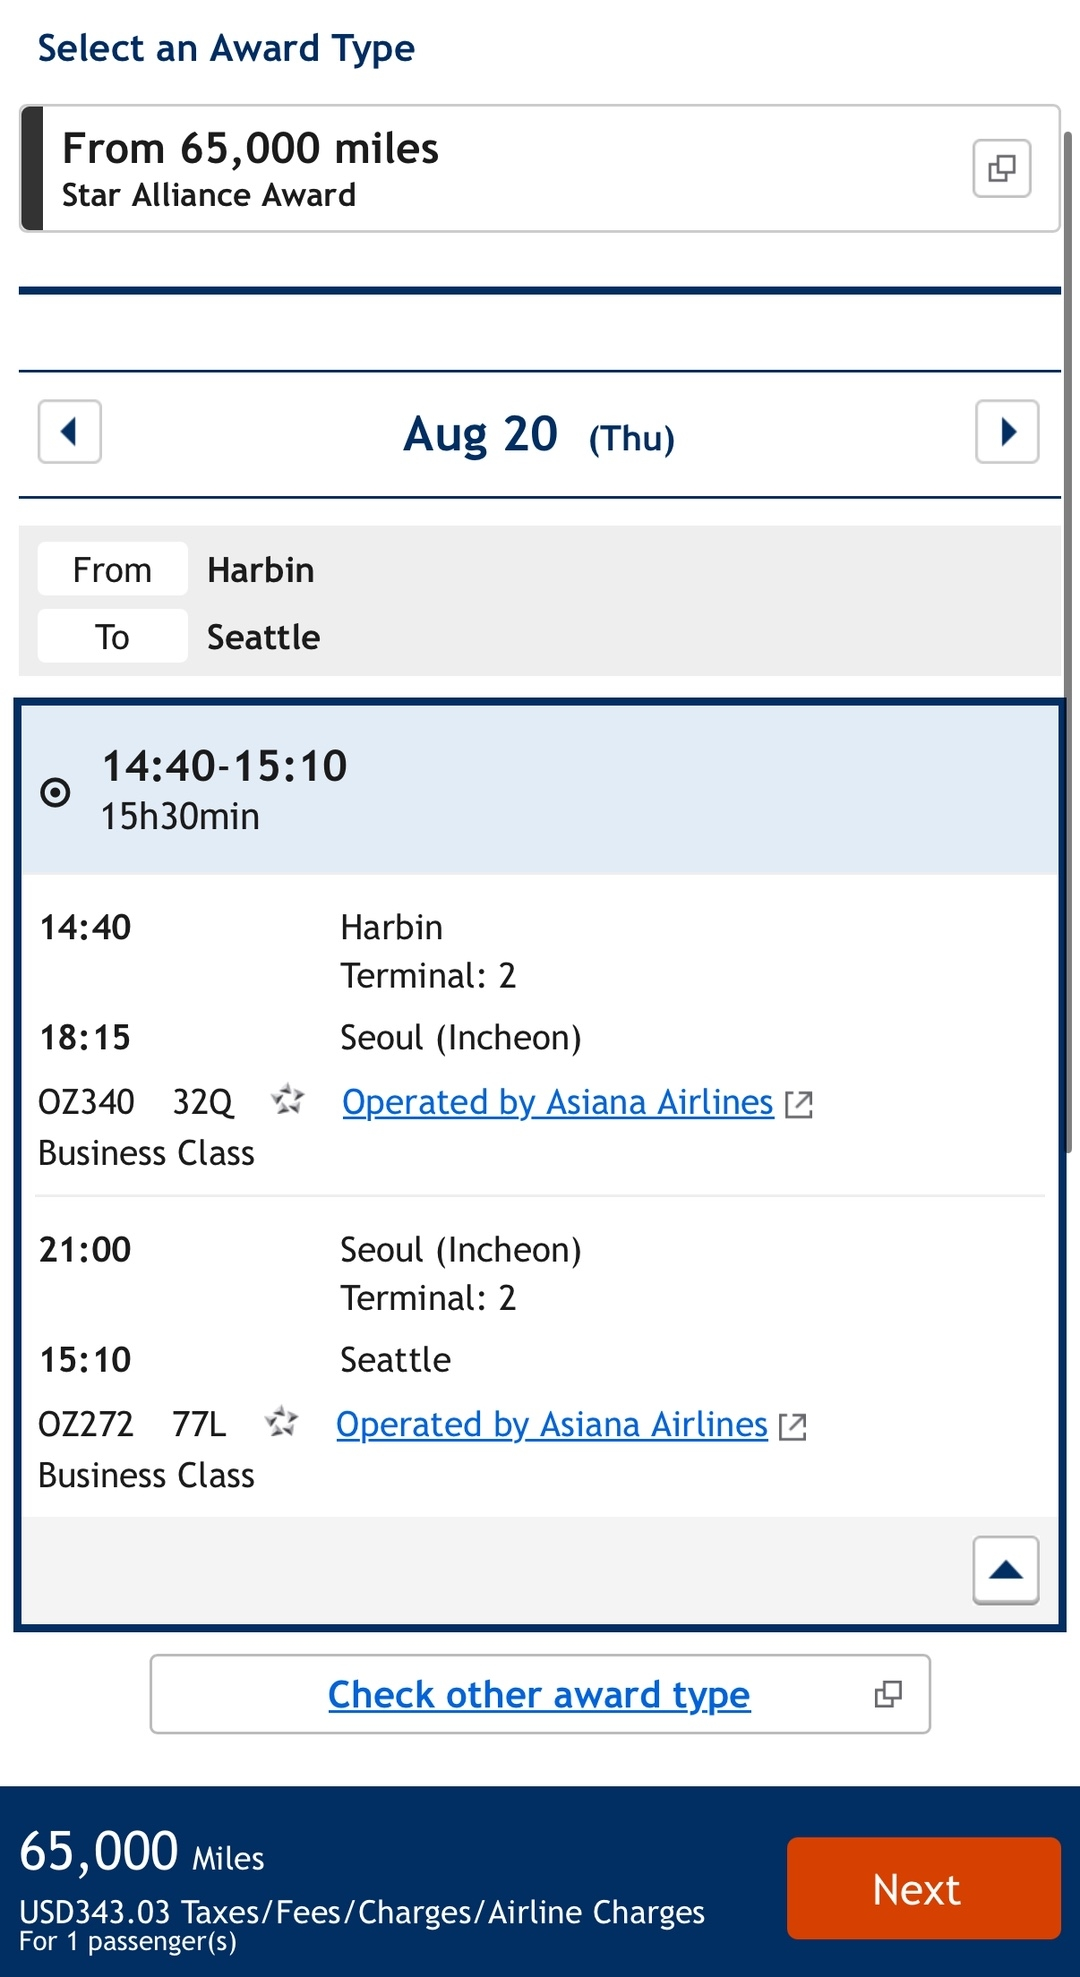Viewport: 1080px width, 1977px height.
Task: Click popup icon in Check other award type
Action: (x=888, y=1694)
